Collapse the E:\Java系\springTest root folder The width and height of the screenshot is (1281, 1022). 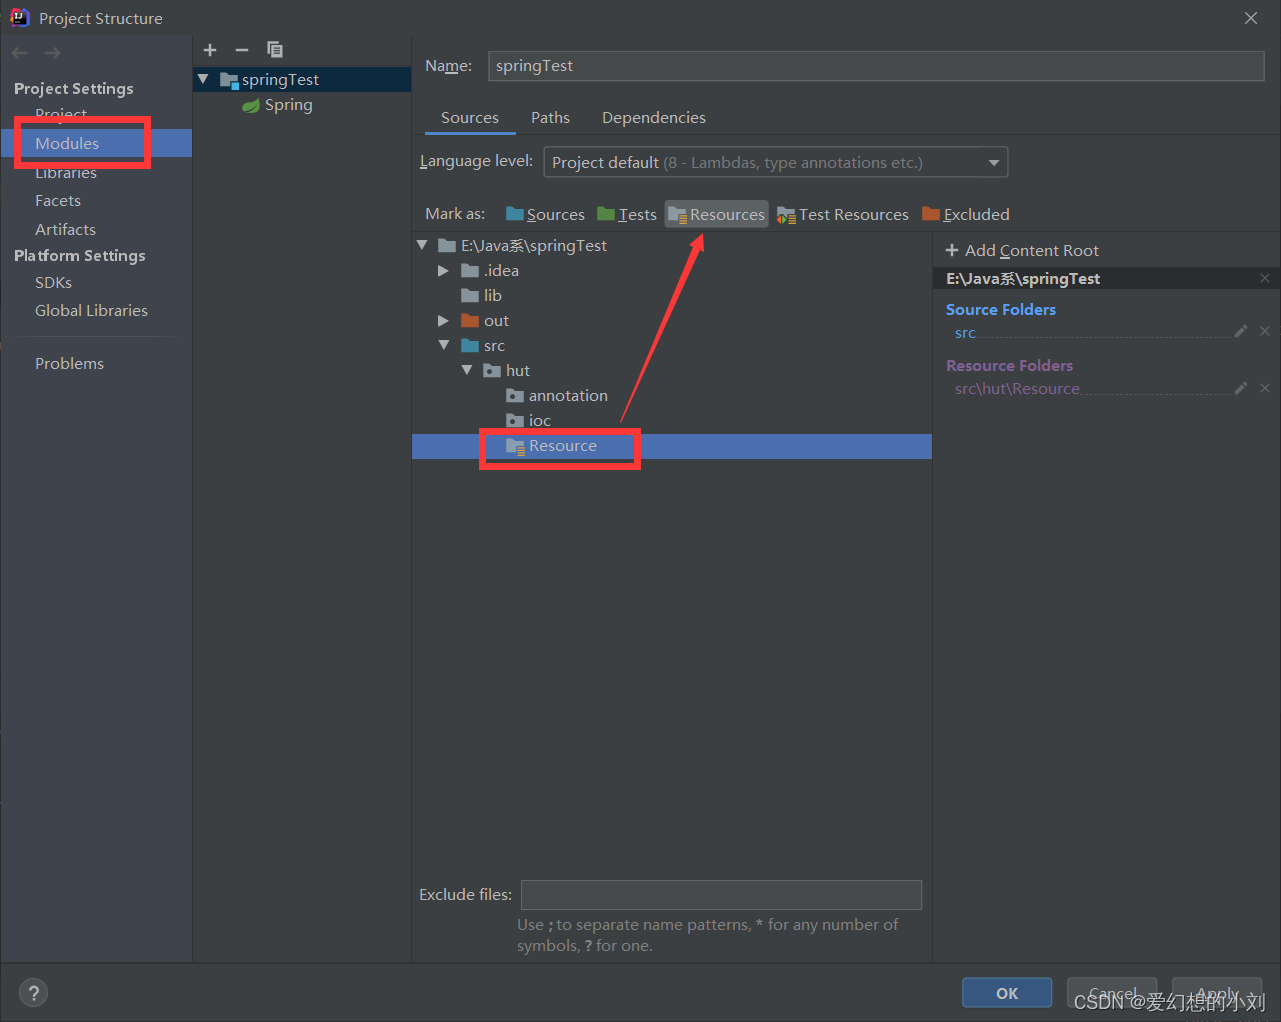422,245
